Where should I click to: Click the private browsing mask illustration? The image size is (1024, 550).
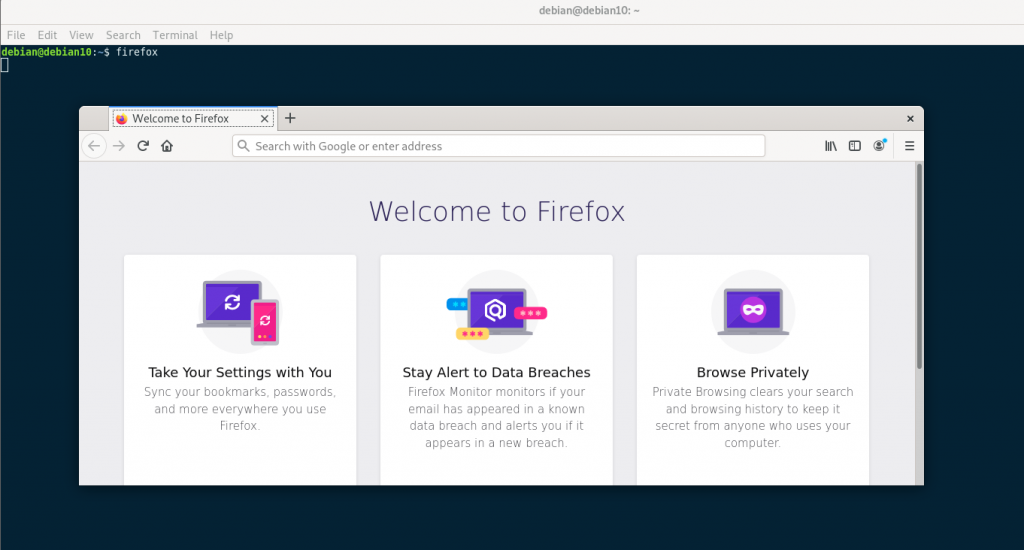753,312
